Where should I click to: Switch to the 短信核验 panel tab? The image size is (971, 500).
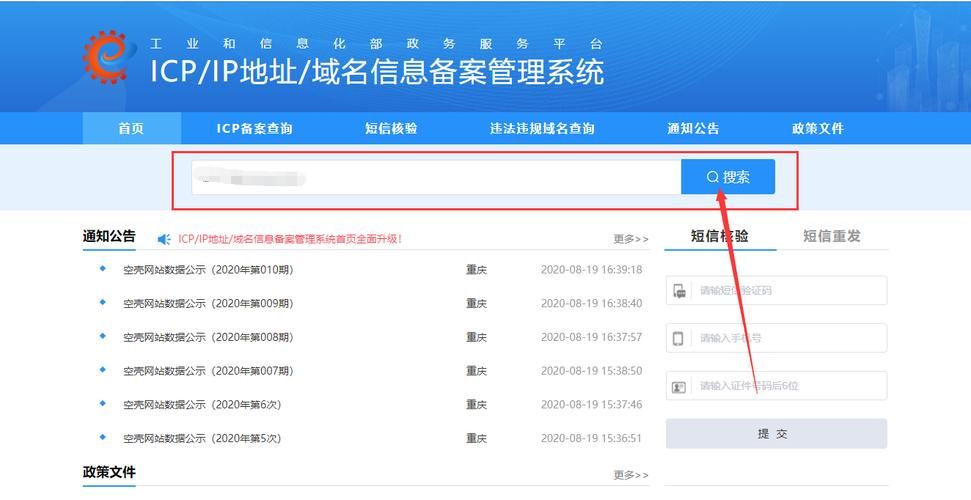coord(720,236)
